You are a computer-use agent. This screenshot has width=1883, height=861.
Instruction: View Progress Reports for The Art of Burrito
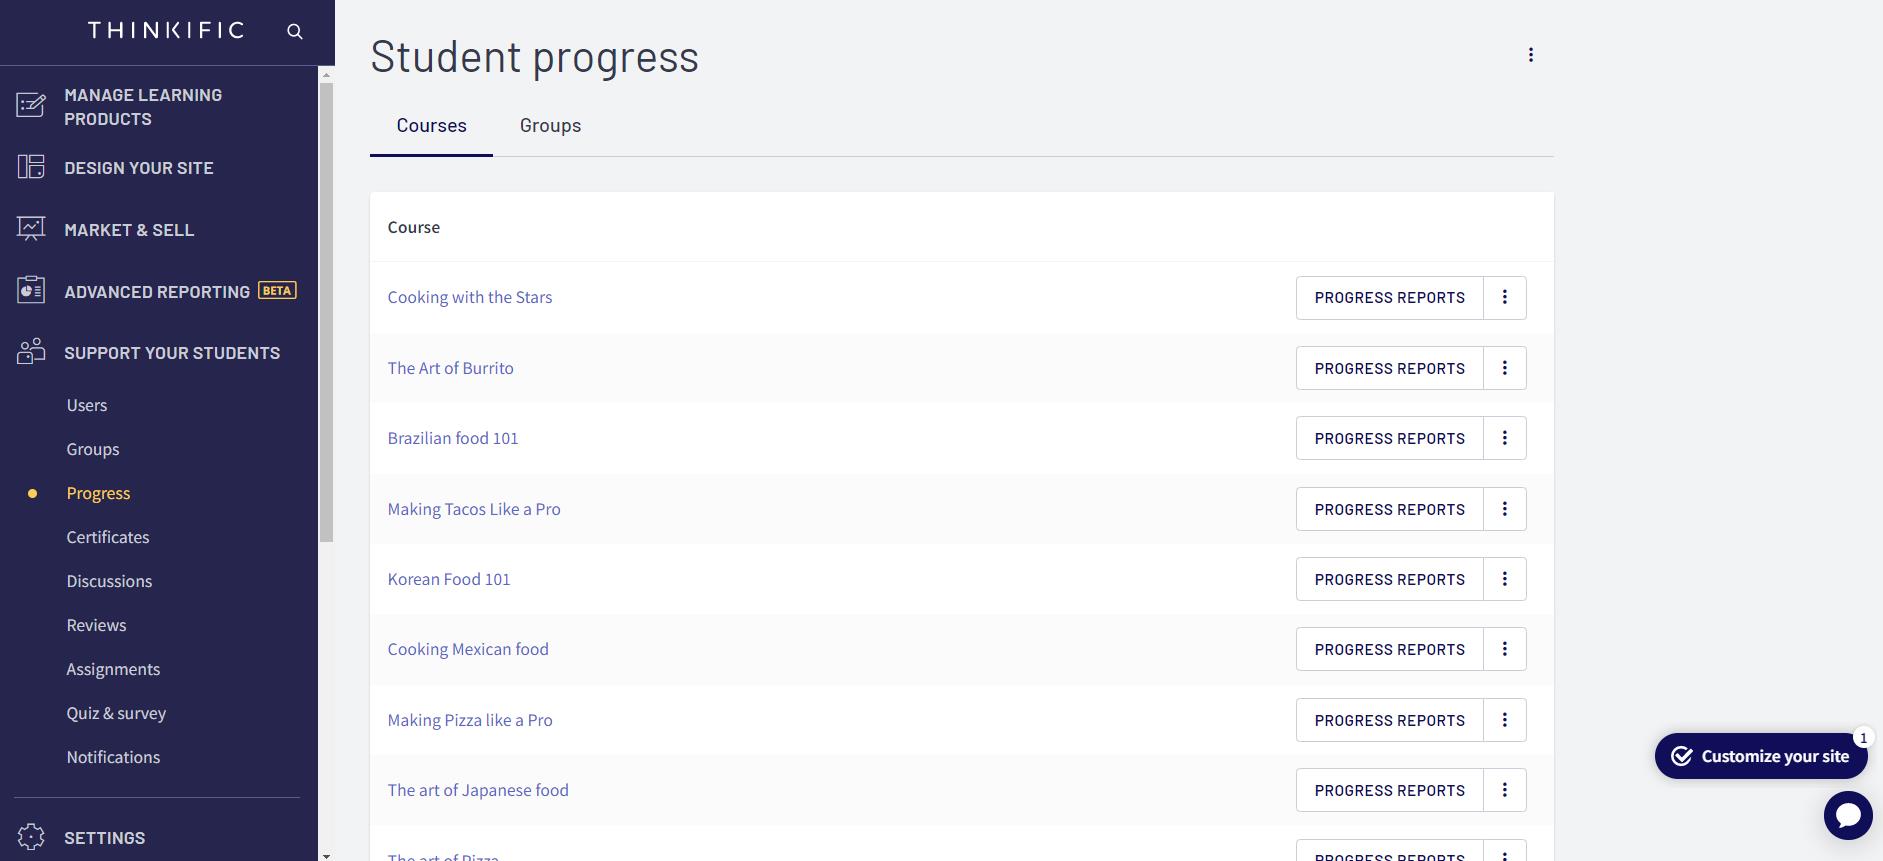1389,368
